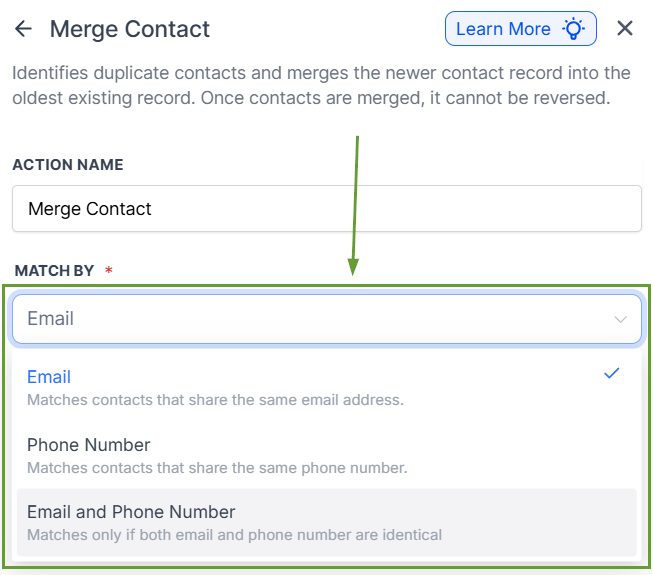
Task: Click the Email placeholder inside the dropdown
Action: pyautogui.click(x=51, y=319)
